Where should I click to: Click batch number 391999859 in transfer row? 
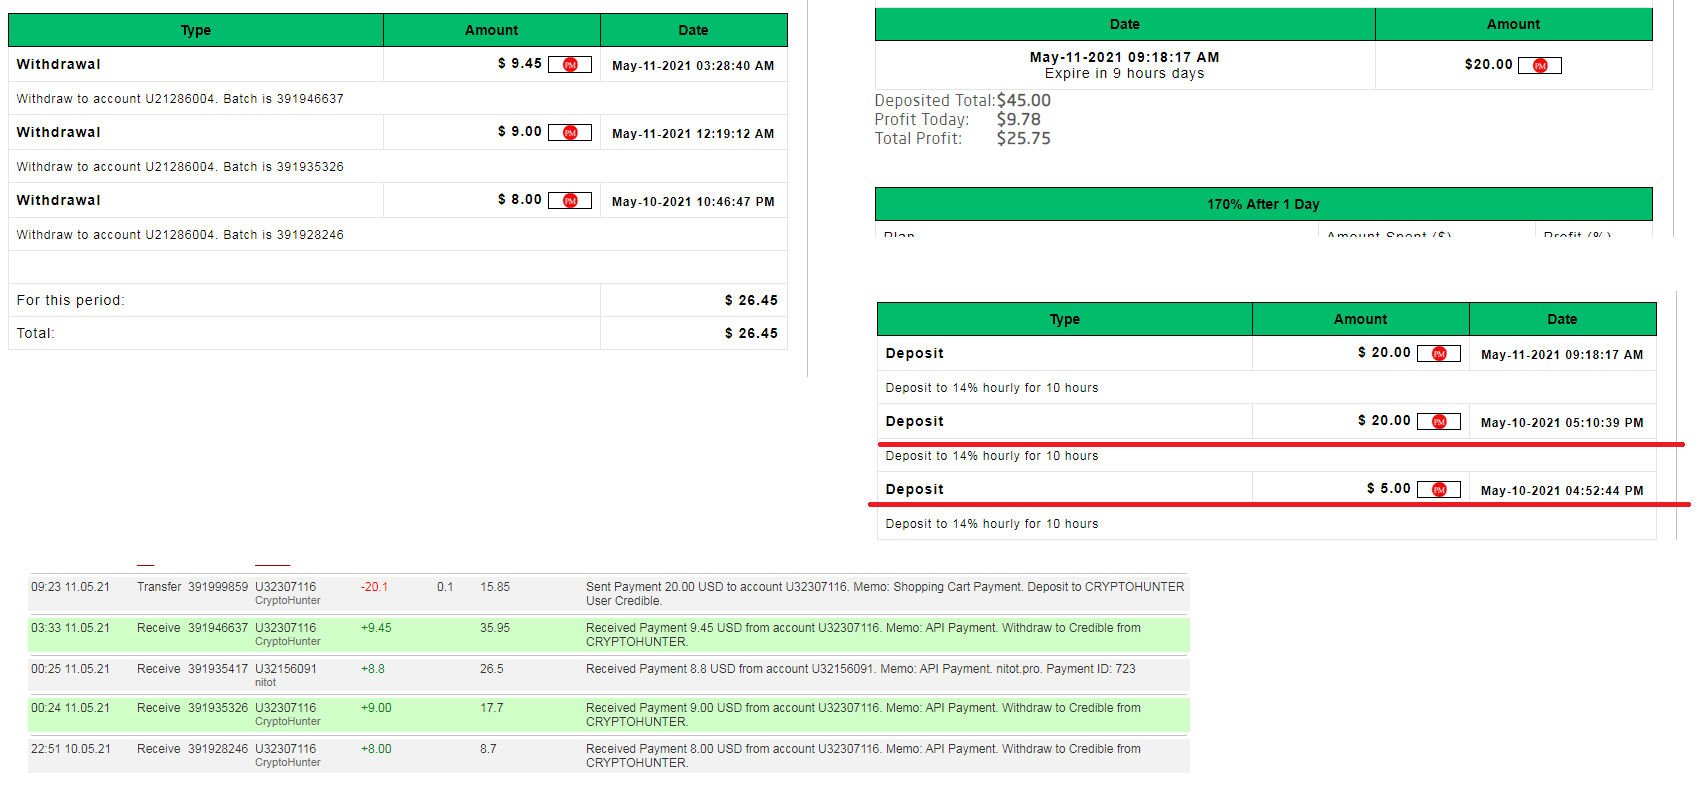tap(218, 587)
